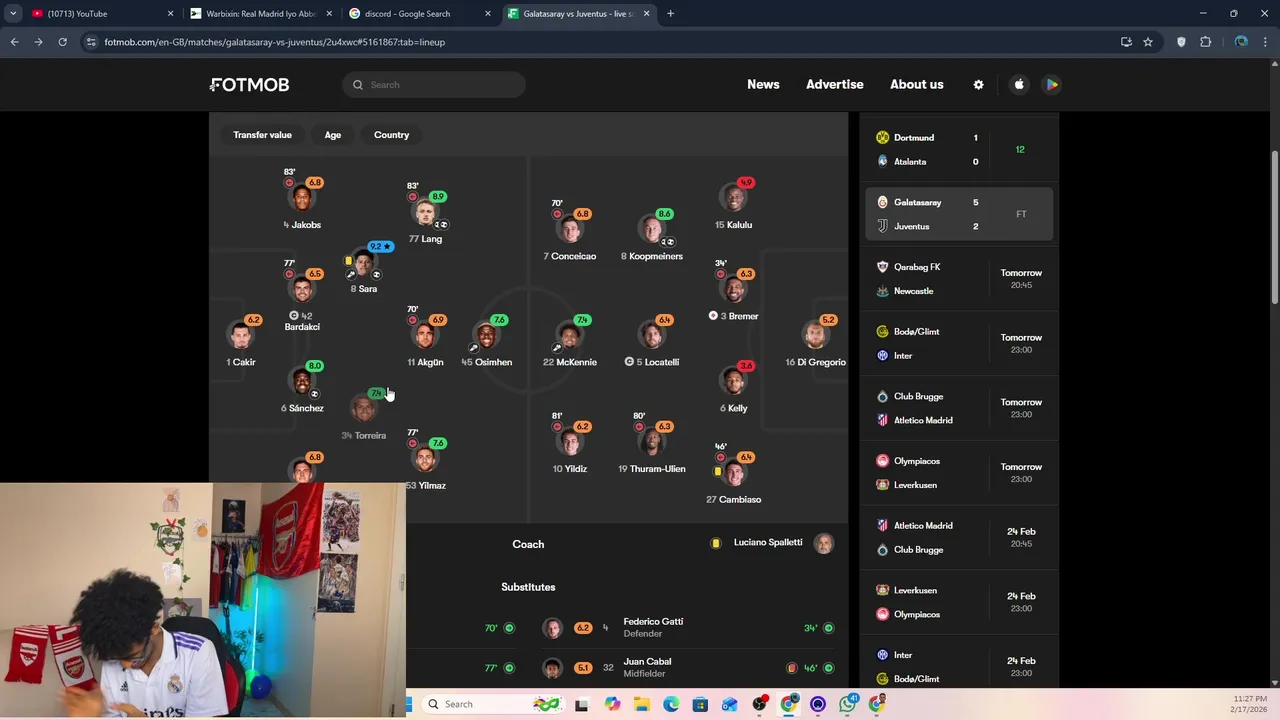
Task: Switch to the YouTube browser tab
Action: tap(100, 14)
